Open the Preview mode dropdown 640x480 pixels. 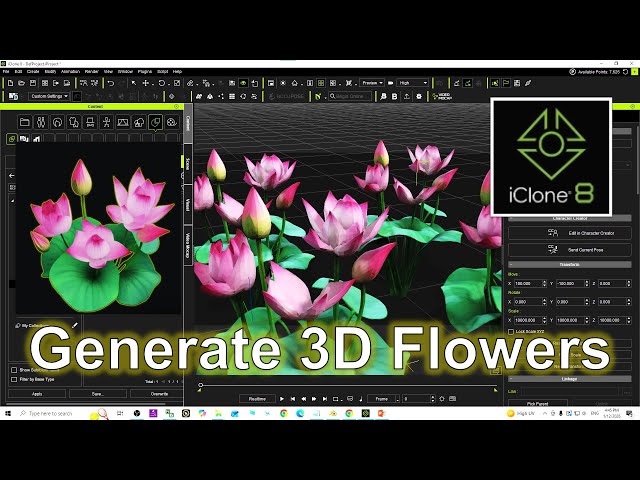pyautogui.click(x=372, y=83)
